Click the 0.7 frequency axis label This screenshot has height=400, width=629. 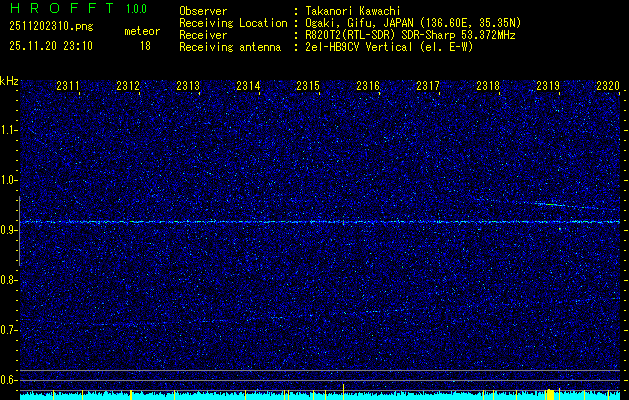click(x=10, y=330)
